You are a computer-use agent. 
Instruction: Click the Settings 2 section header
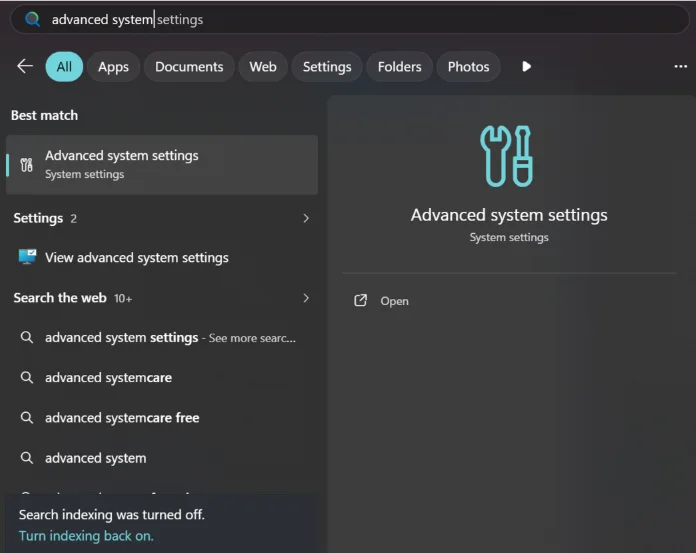point(45,218)
